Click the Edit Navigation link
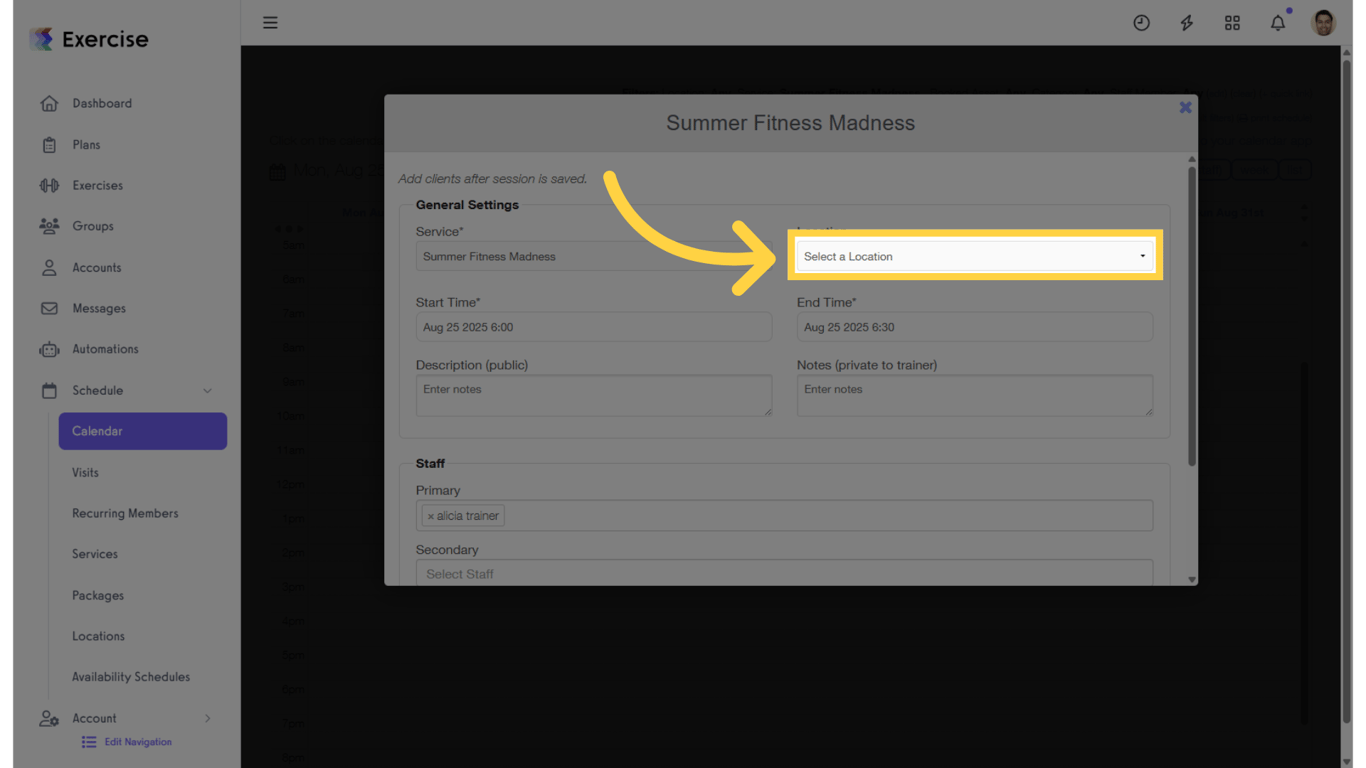Viewport: 1366px width, 768px height. 137,742
